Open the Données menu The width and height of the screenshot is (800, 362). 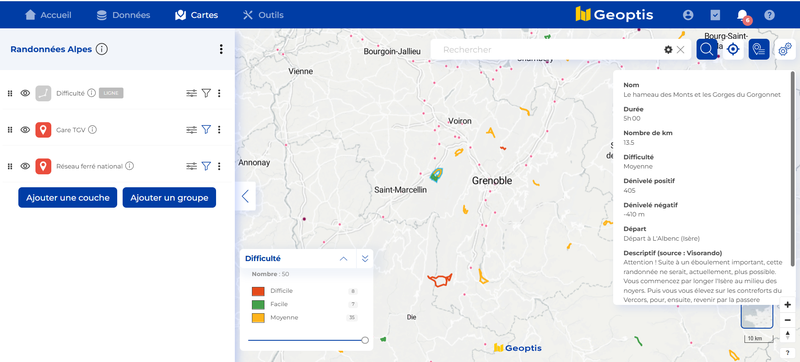coord(123,15)
